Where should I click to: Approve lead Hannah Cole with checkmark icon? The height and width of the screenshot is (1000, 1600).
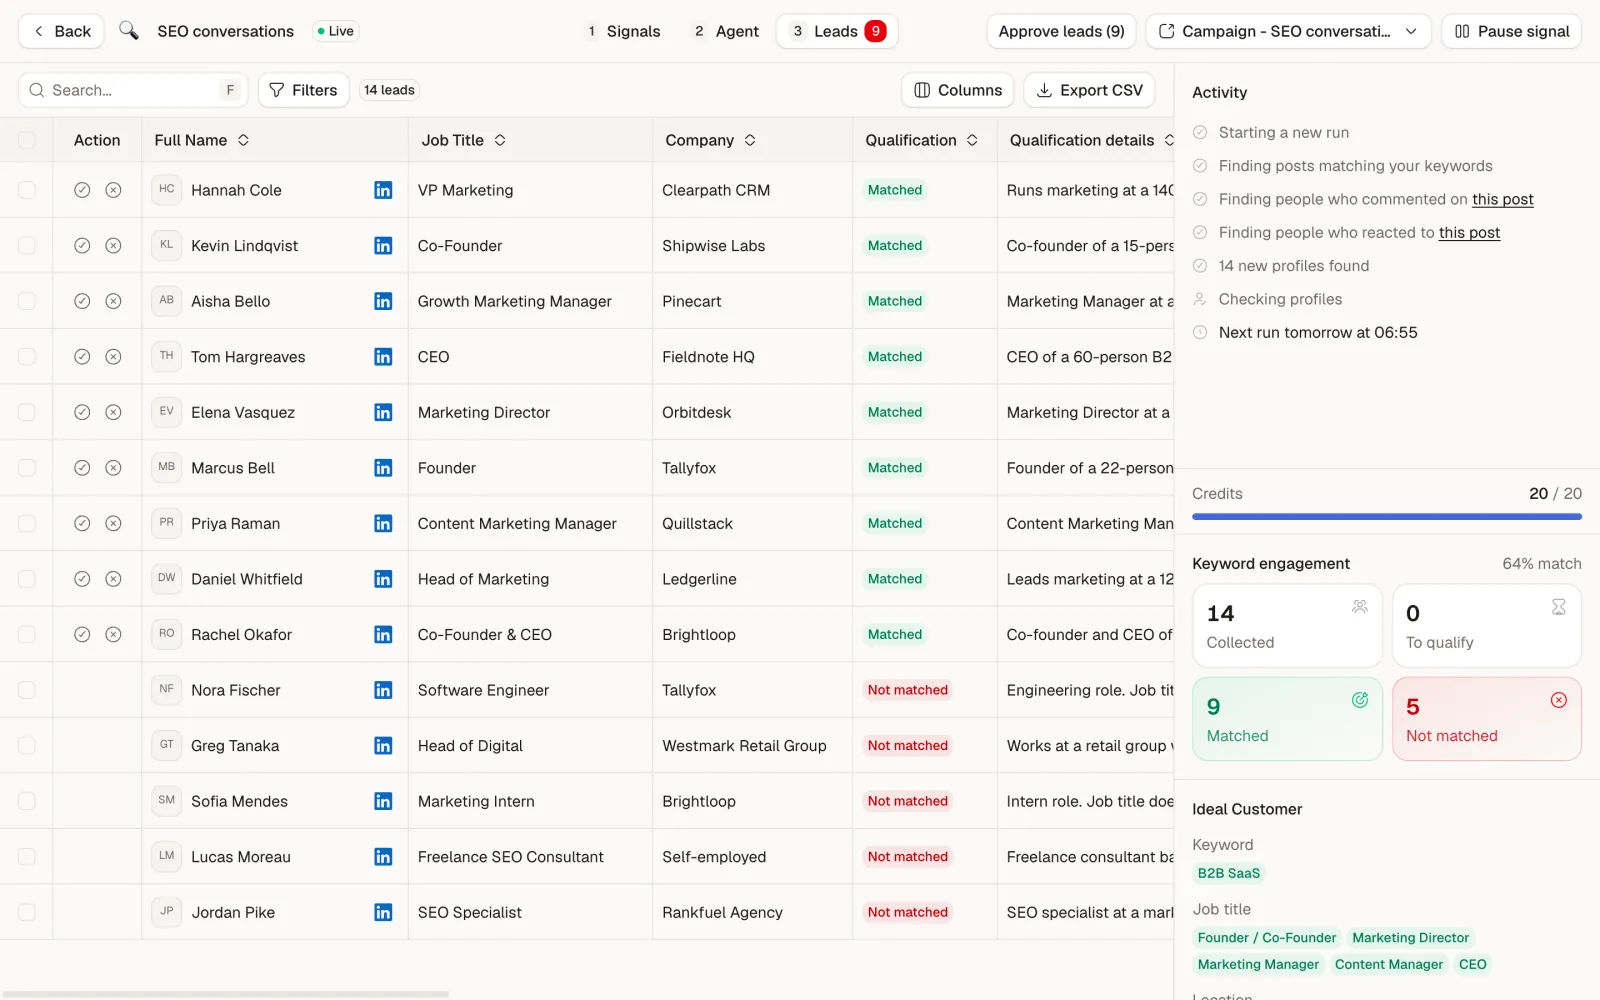pyautogui.click(x=82, y=190)
